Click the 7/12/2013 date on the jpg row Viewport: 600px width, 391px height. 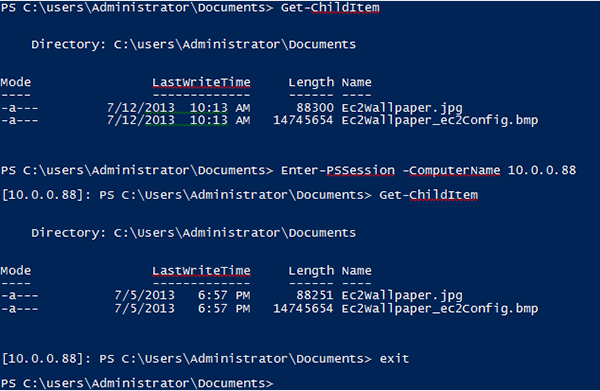click(141, 108)
